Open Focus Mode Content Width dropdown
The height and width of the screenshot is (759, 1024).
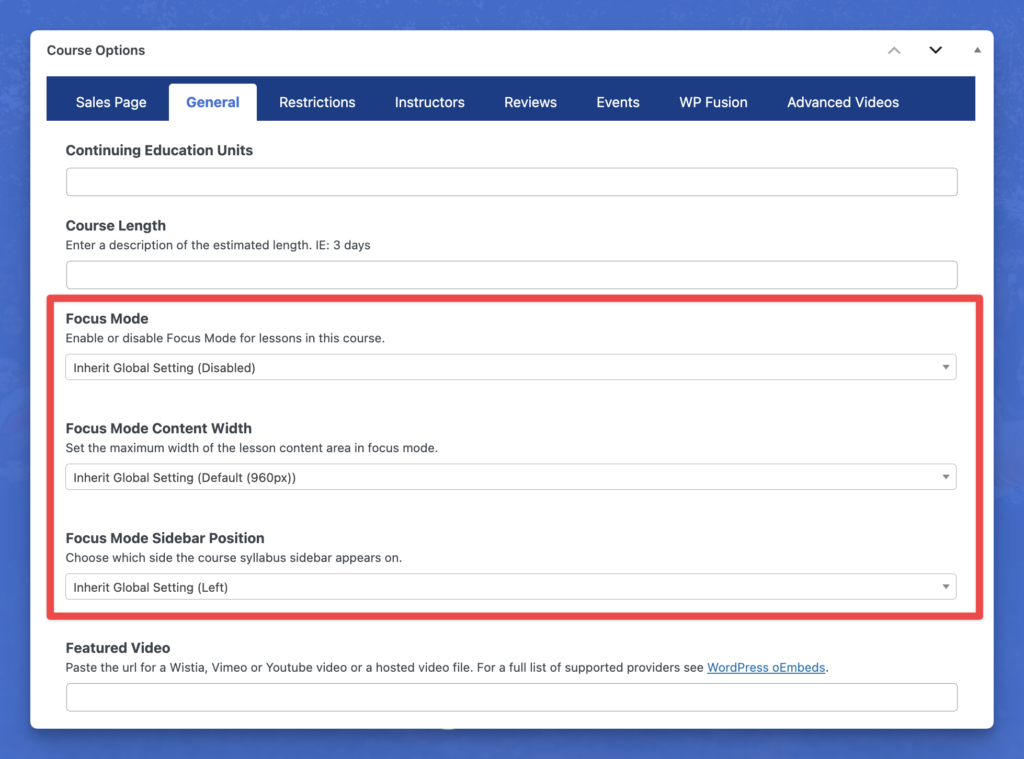coord(511,477)
